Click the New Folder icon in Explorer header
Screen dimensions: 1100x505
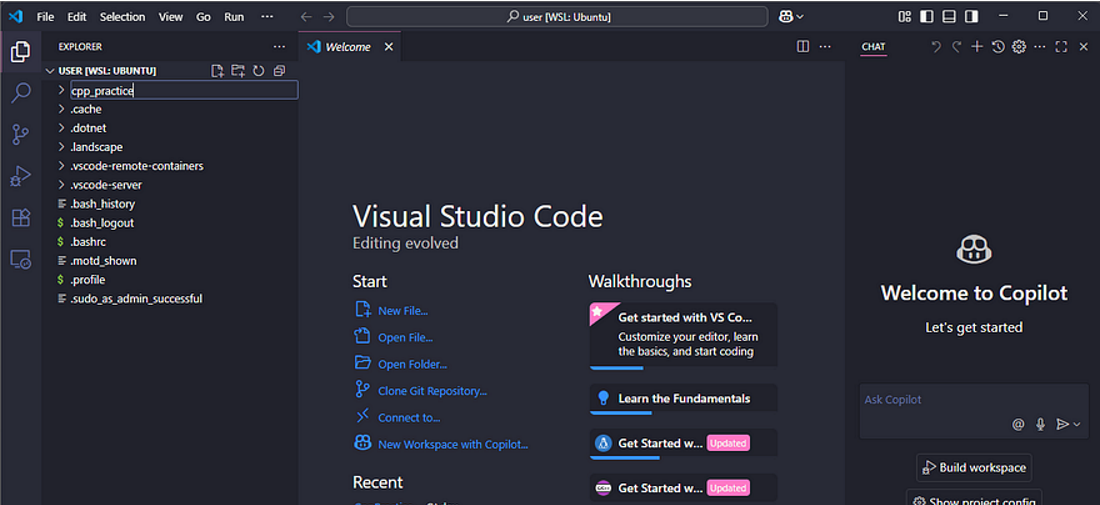click(x=238, y=71)
